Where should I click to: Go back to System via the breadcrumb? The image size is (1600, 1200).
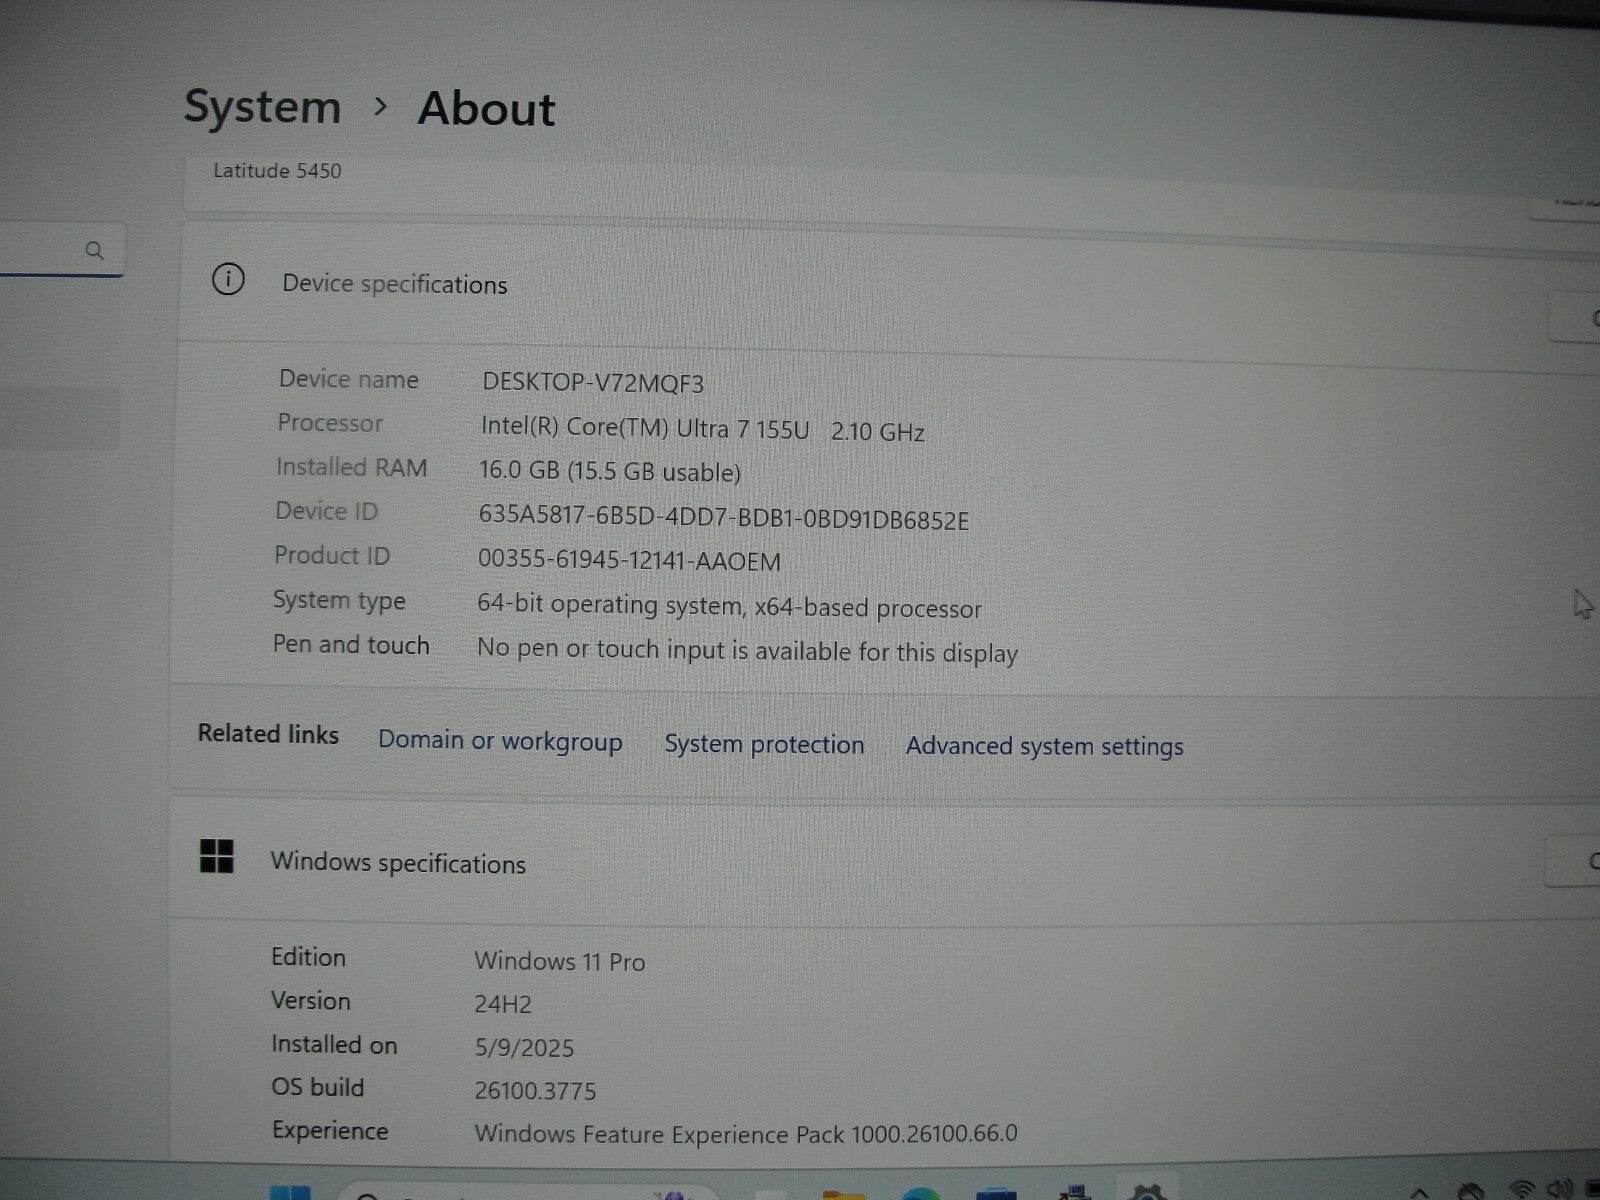[x=262, y=107]
